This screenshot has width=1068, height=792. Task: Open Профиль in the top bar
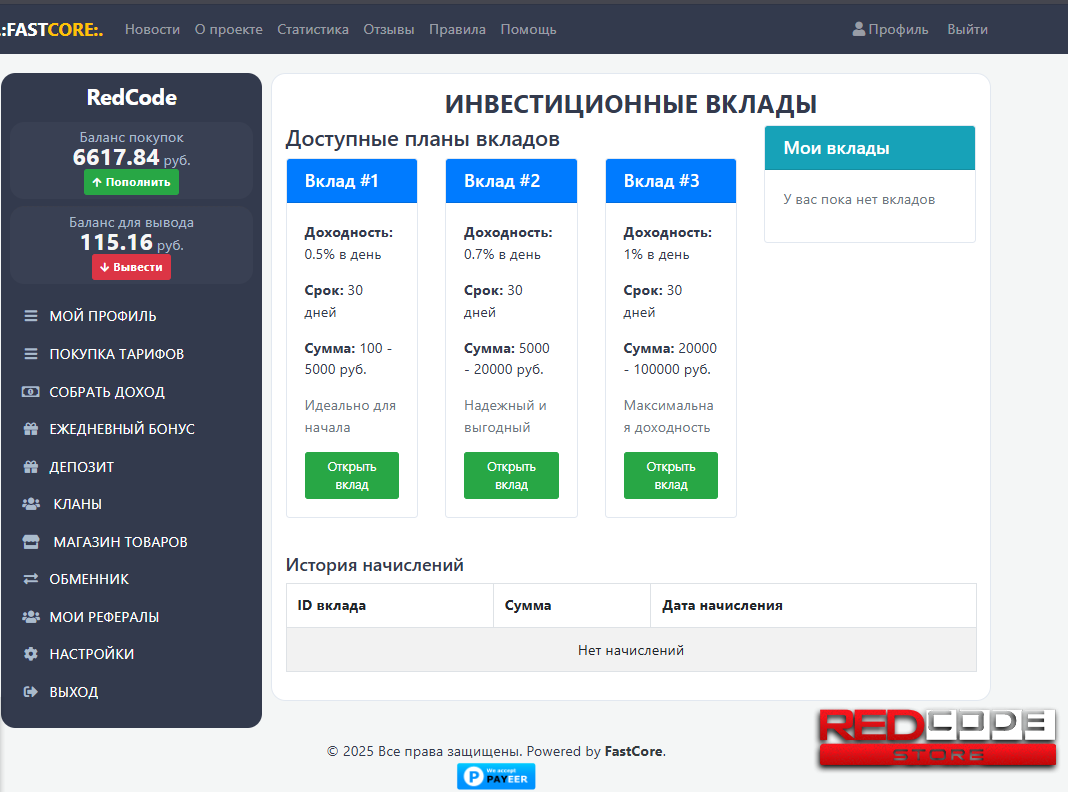pos(890,30)
